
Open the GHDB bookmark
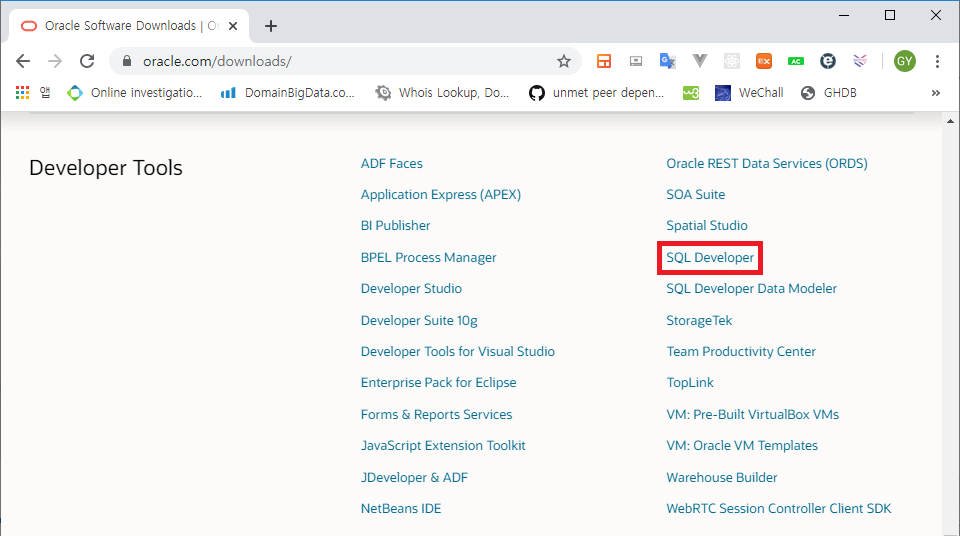828,92
